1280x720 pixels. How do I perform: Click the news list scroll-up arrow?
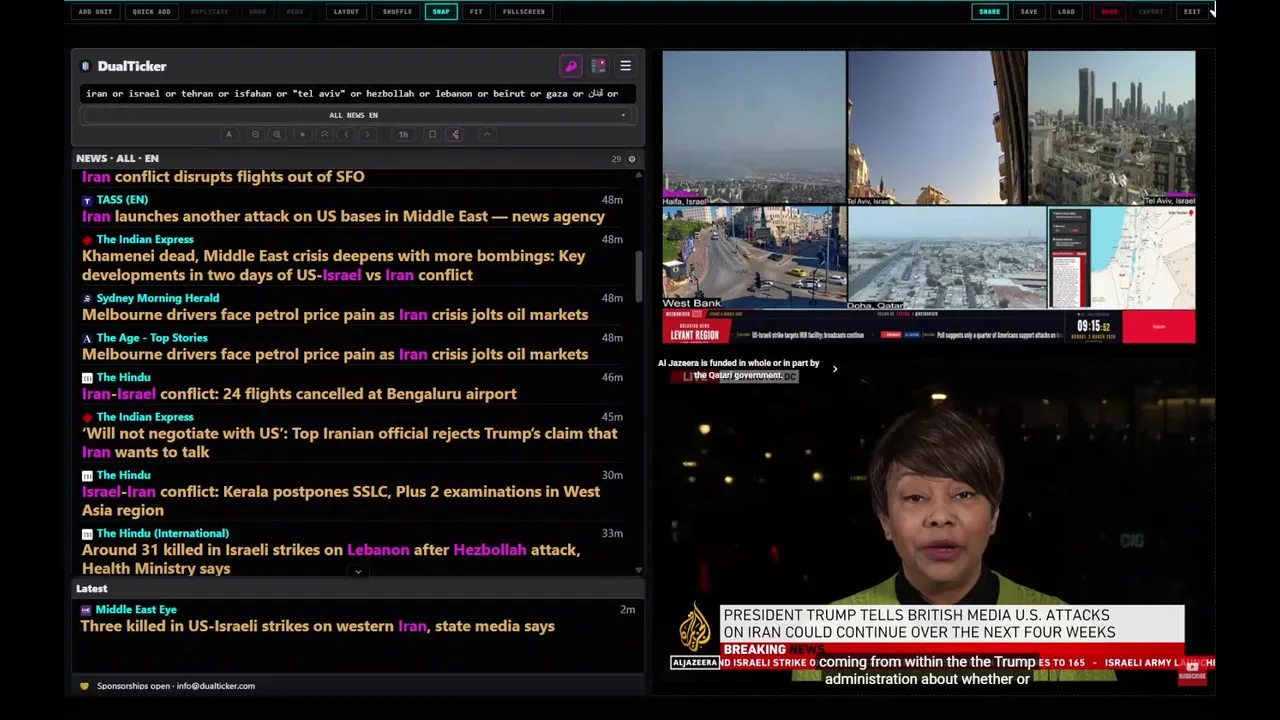(x=638, y=175)
